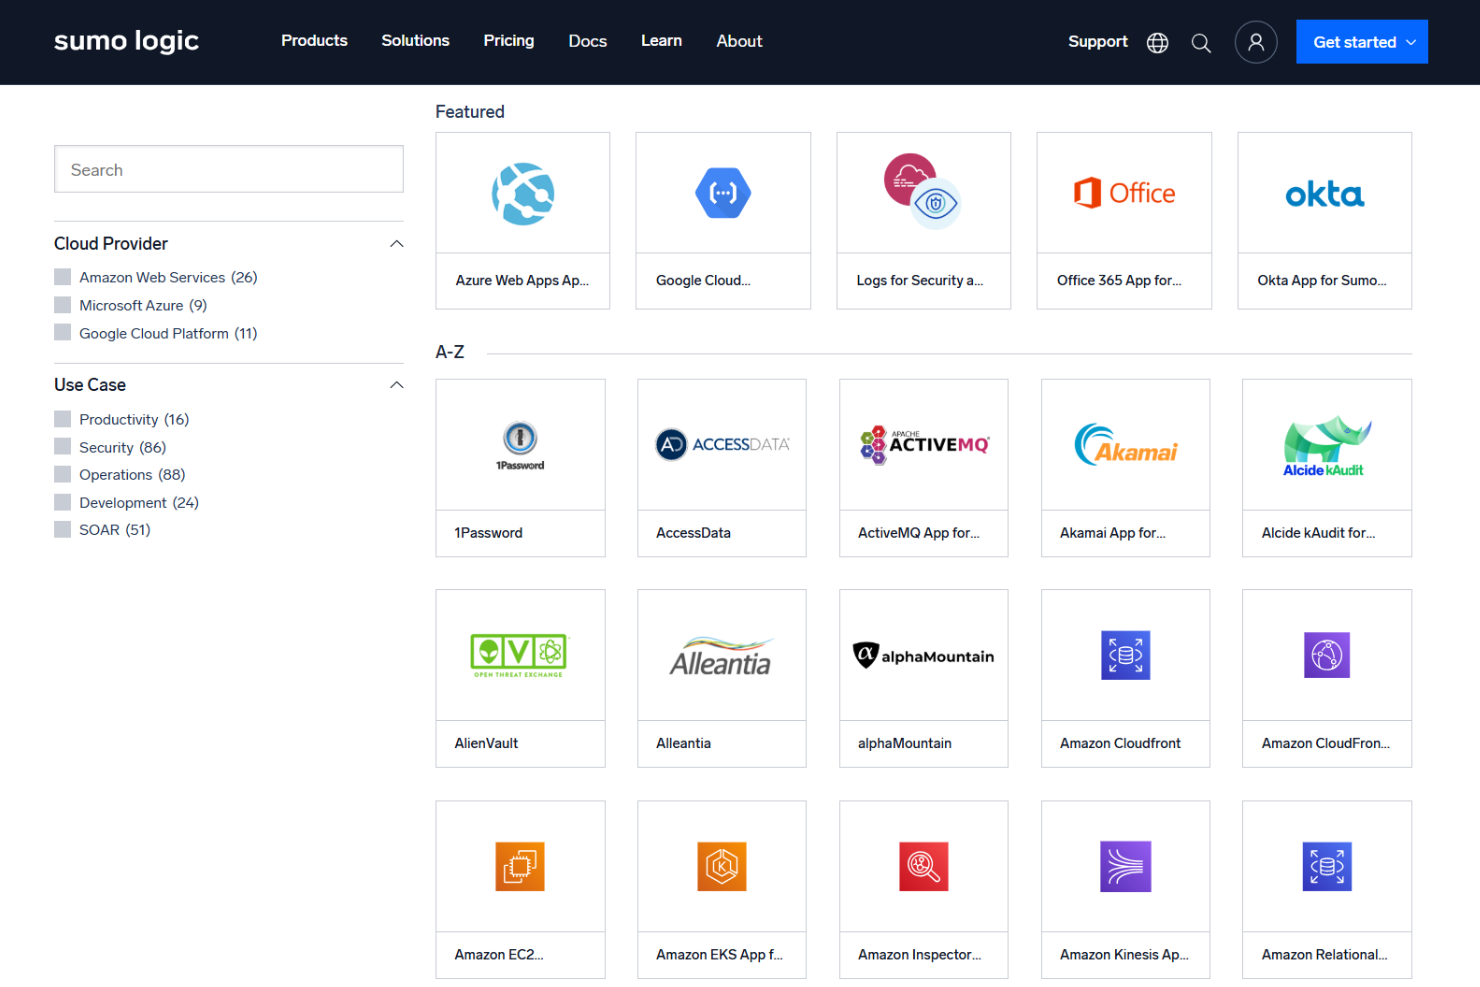The width and height of the screenshot is (1480, 987).
Task: Open the language globe selector
Action: tap(1157, 43)
